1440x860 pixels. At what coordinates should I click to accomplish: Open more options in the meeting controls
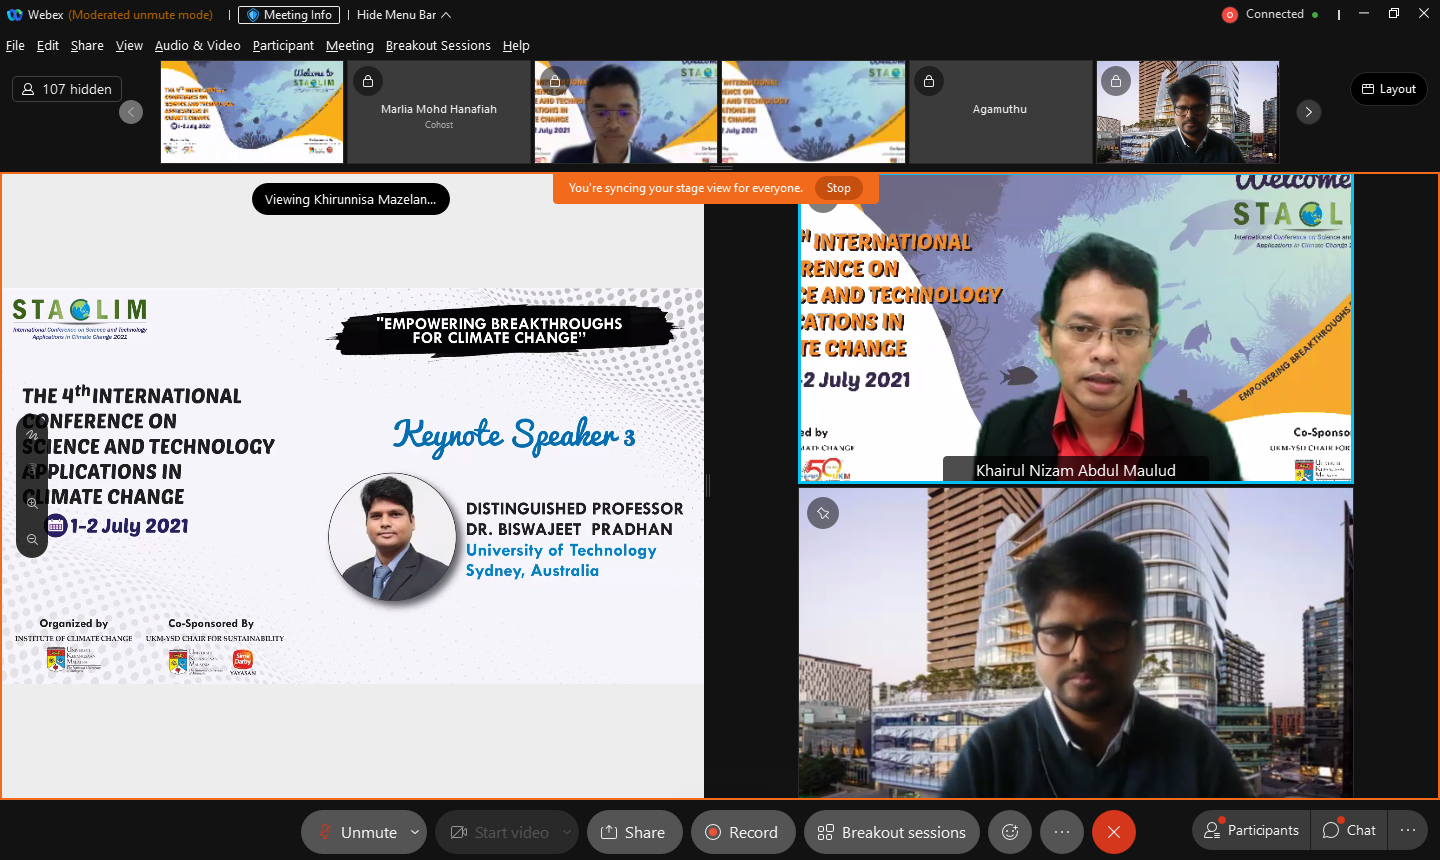[x=1062, y=832]
